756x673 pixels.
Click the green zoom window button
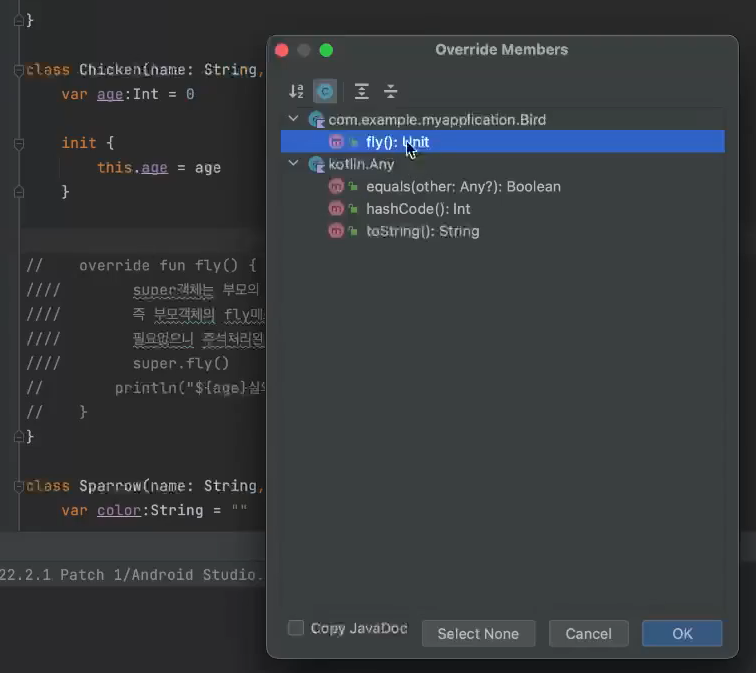point(326,50)
